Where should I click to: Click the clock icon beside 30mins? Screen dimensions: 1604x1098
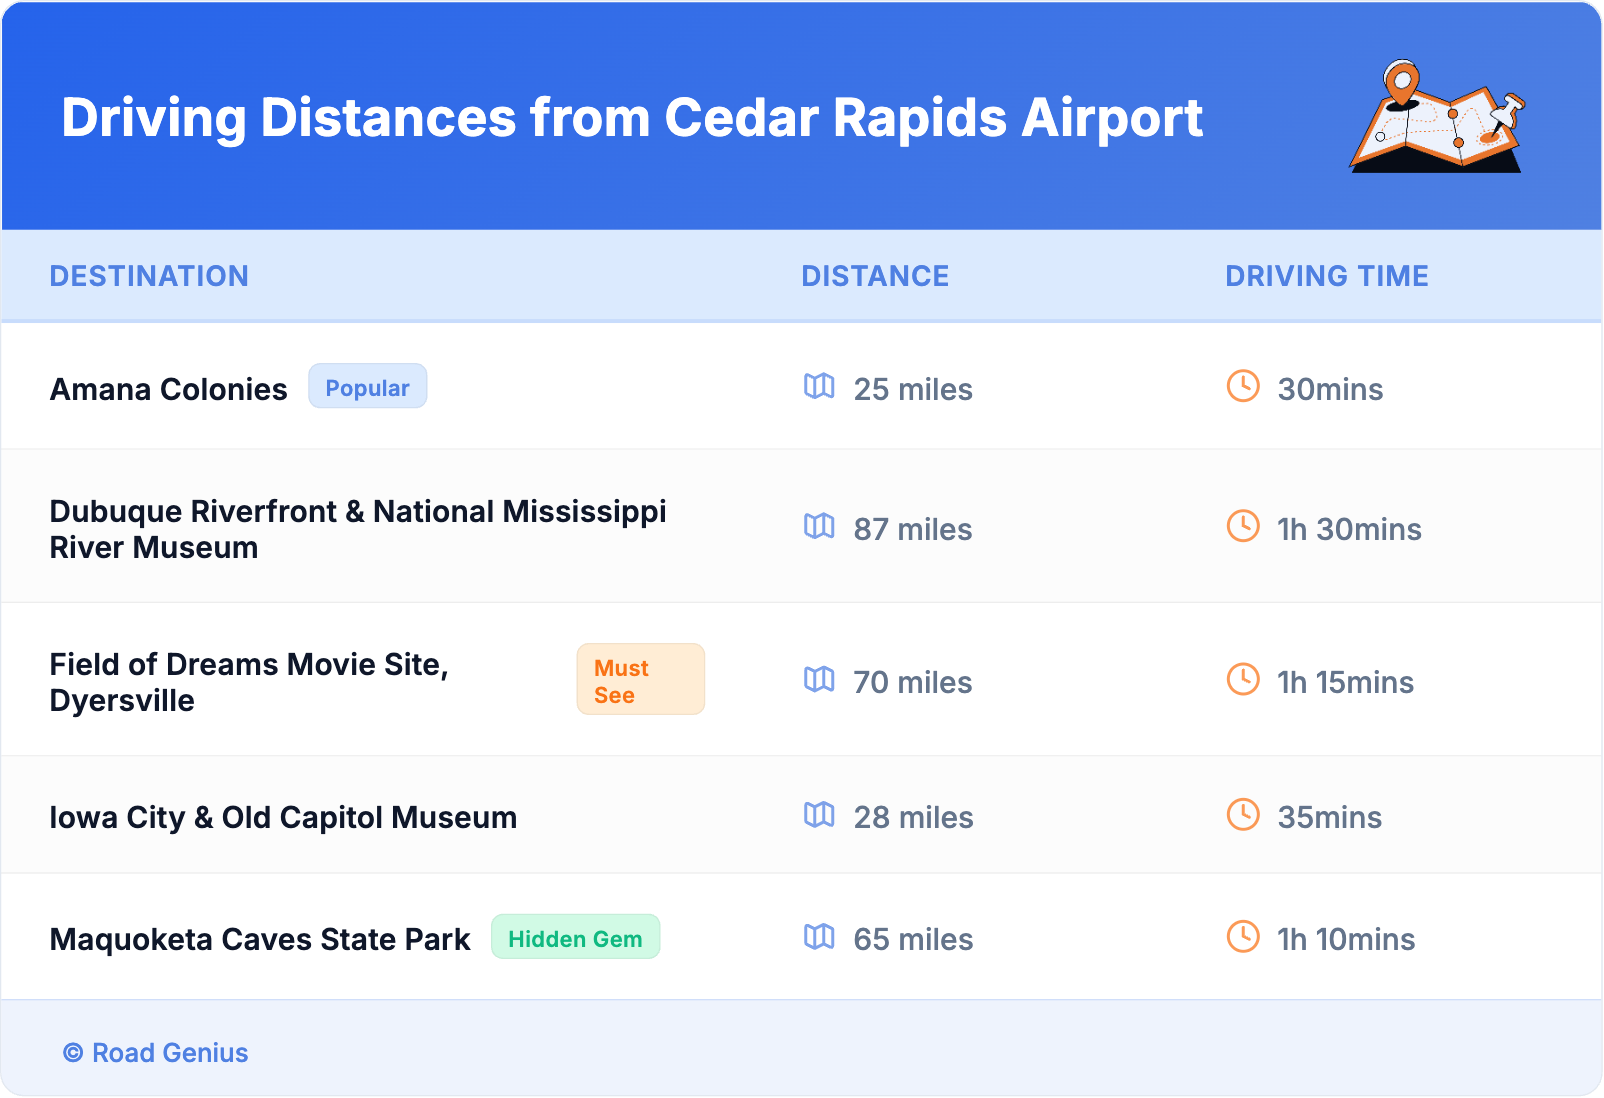pos(1243,386)
